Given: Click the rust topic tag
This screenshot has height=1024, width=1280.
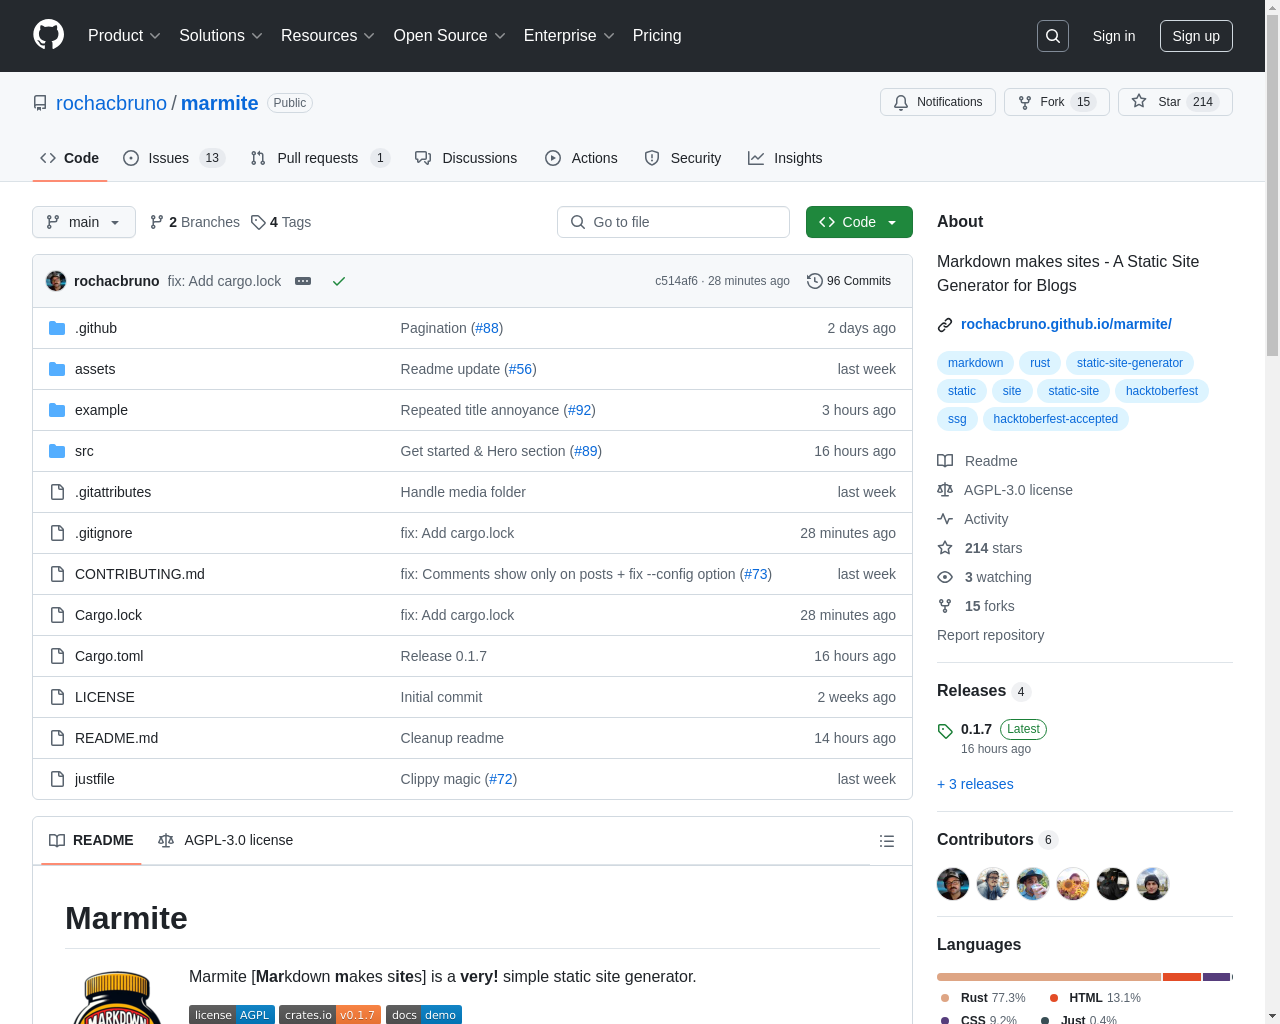Looking at the screenshot, I should tap(1040, 363).
